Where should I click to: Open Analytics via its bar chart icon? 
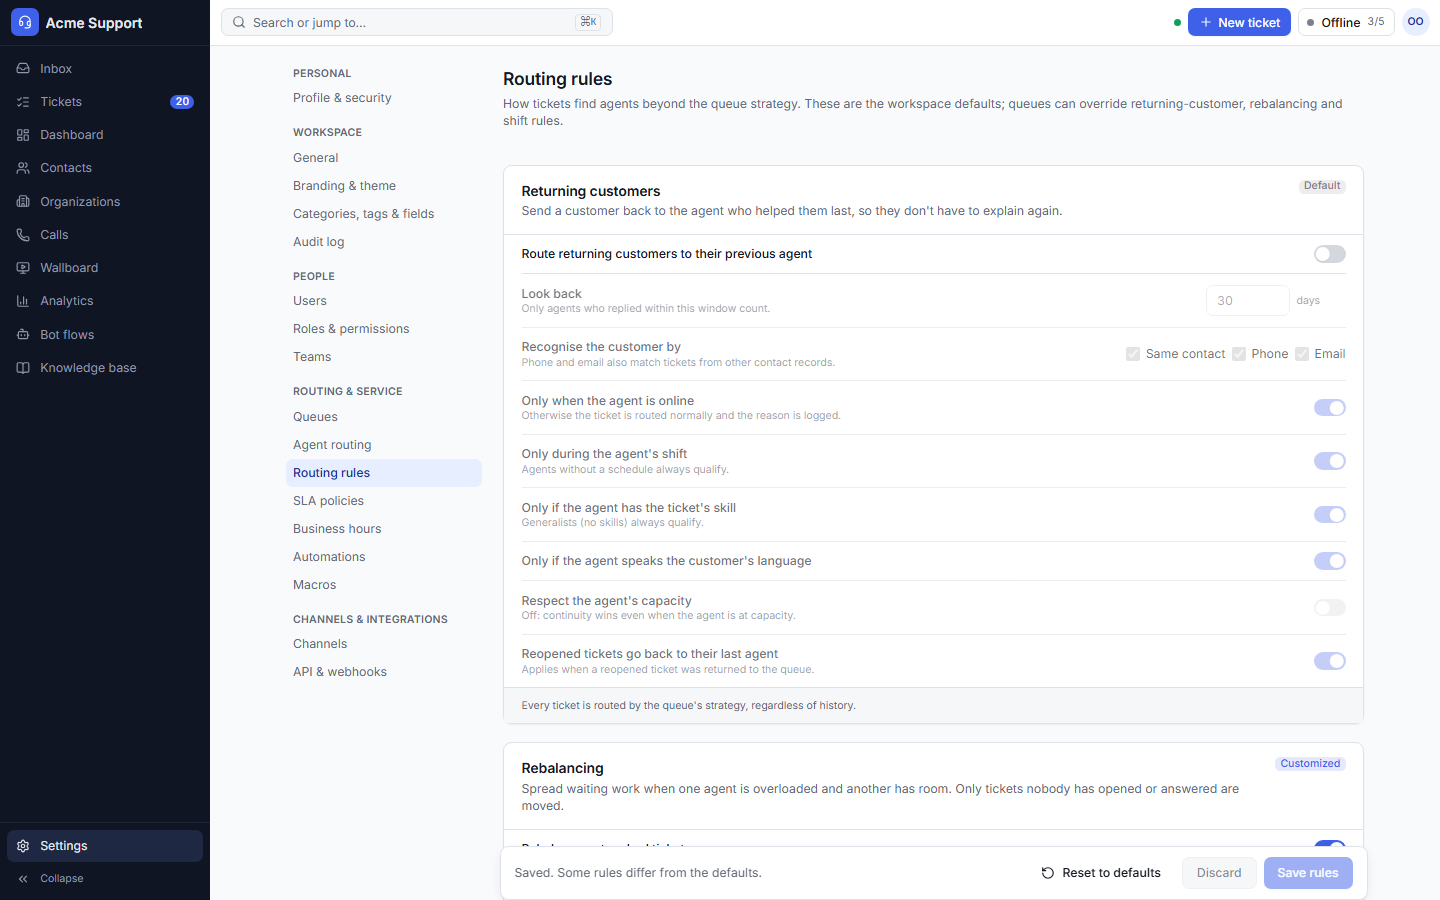point(23,301)
